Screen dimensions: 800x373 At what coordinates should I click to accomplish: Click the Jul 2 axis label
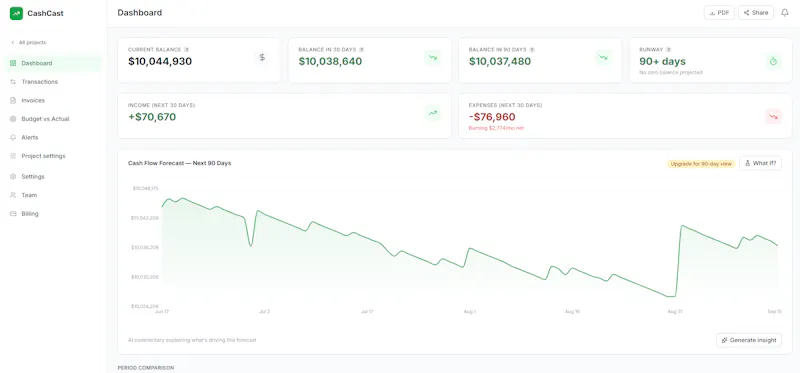[264, 311]
